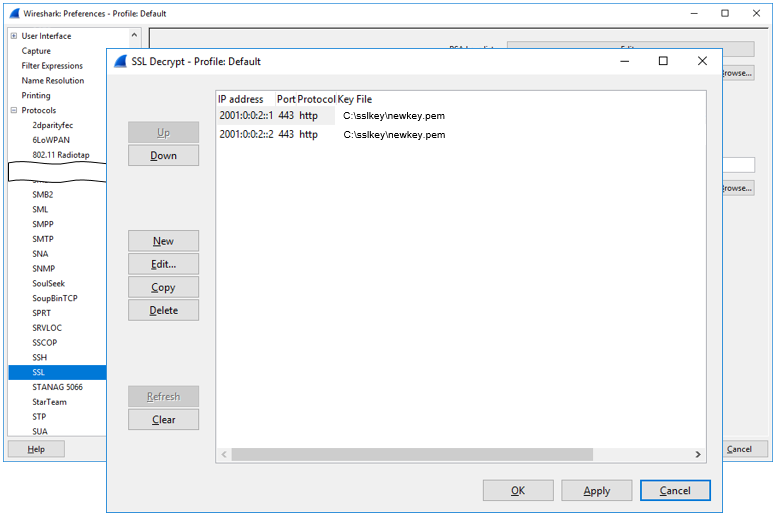Click the Refresh button

(x=164, y=397)
